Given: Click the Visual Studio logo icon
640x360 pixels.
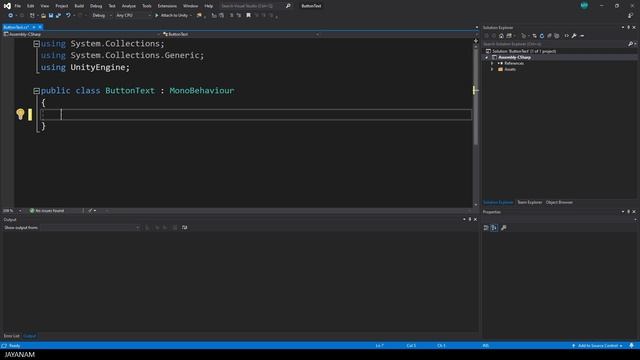Looking at the screenshot, I should (7, 6).
